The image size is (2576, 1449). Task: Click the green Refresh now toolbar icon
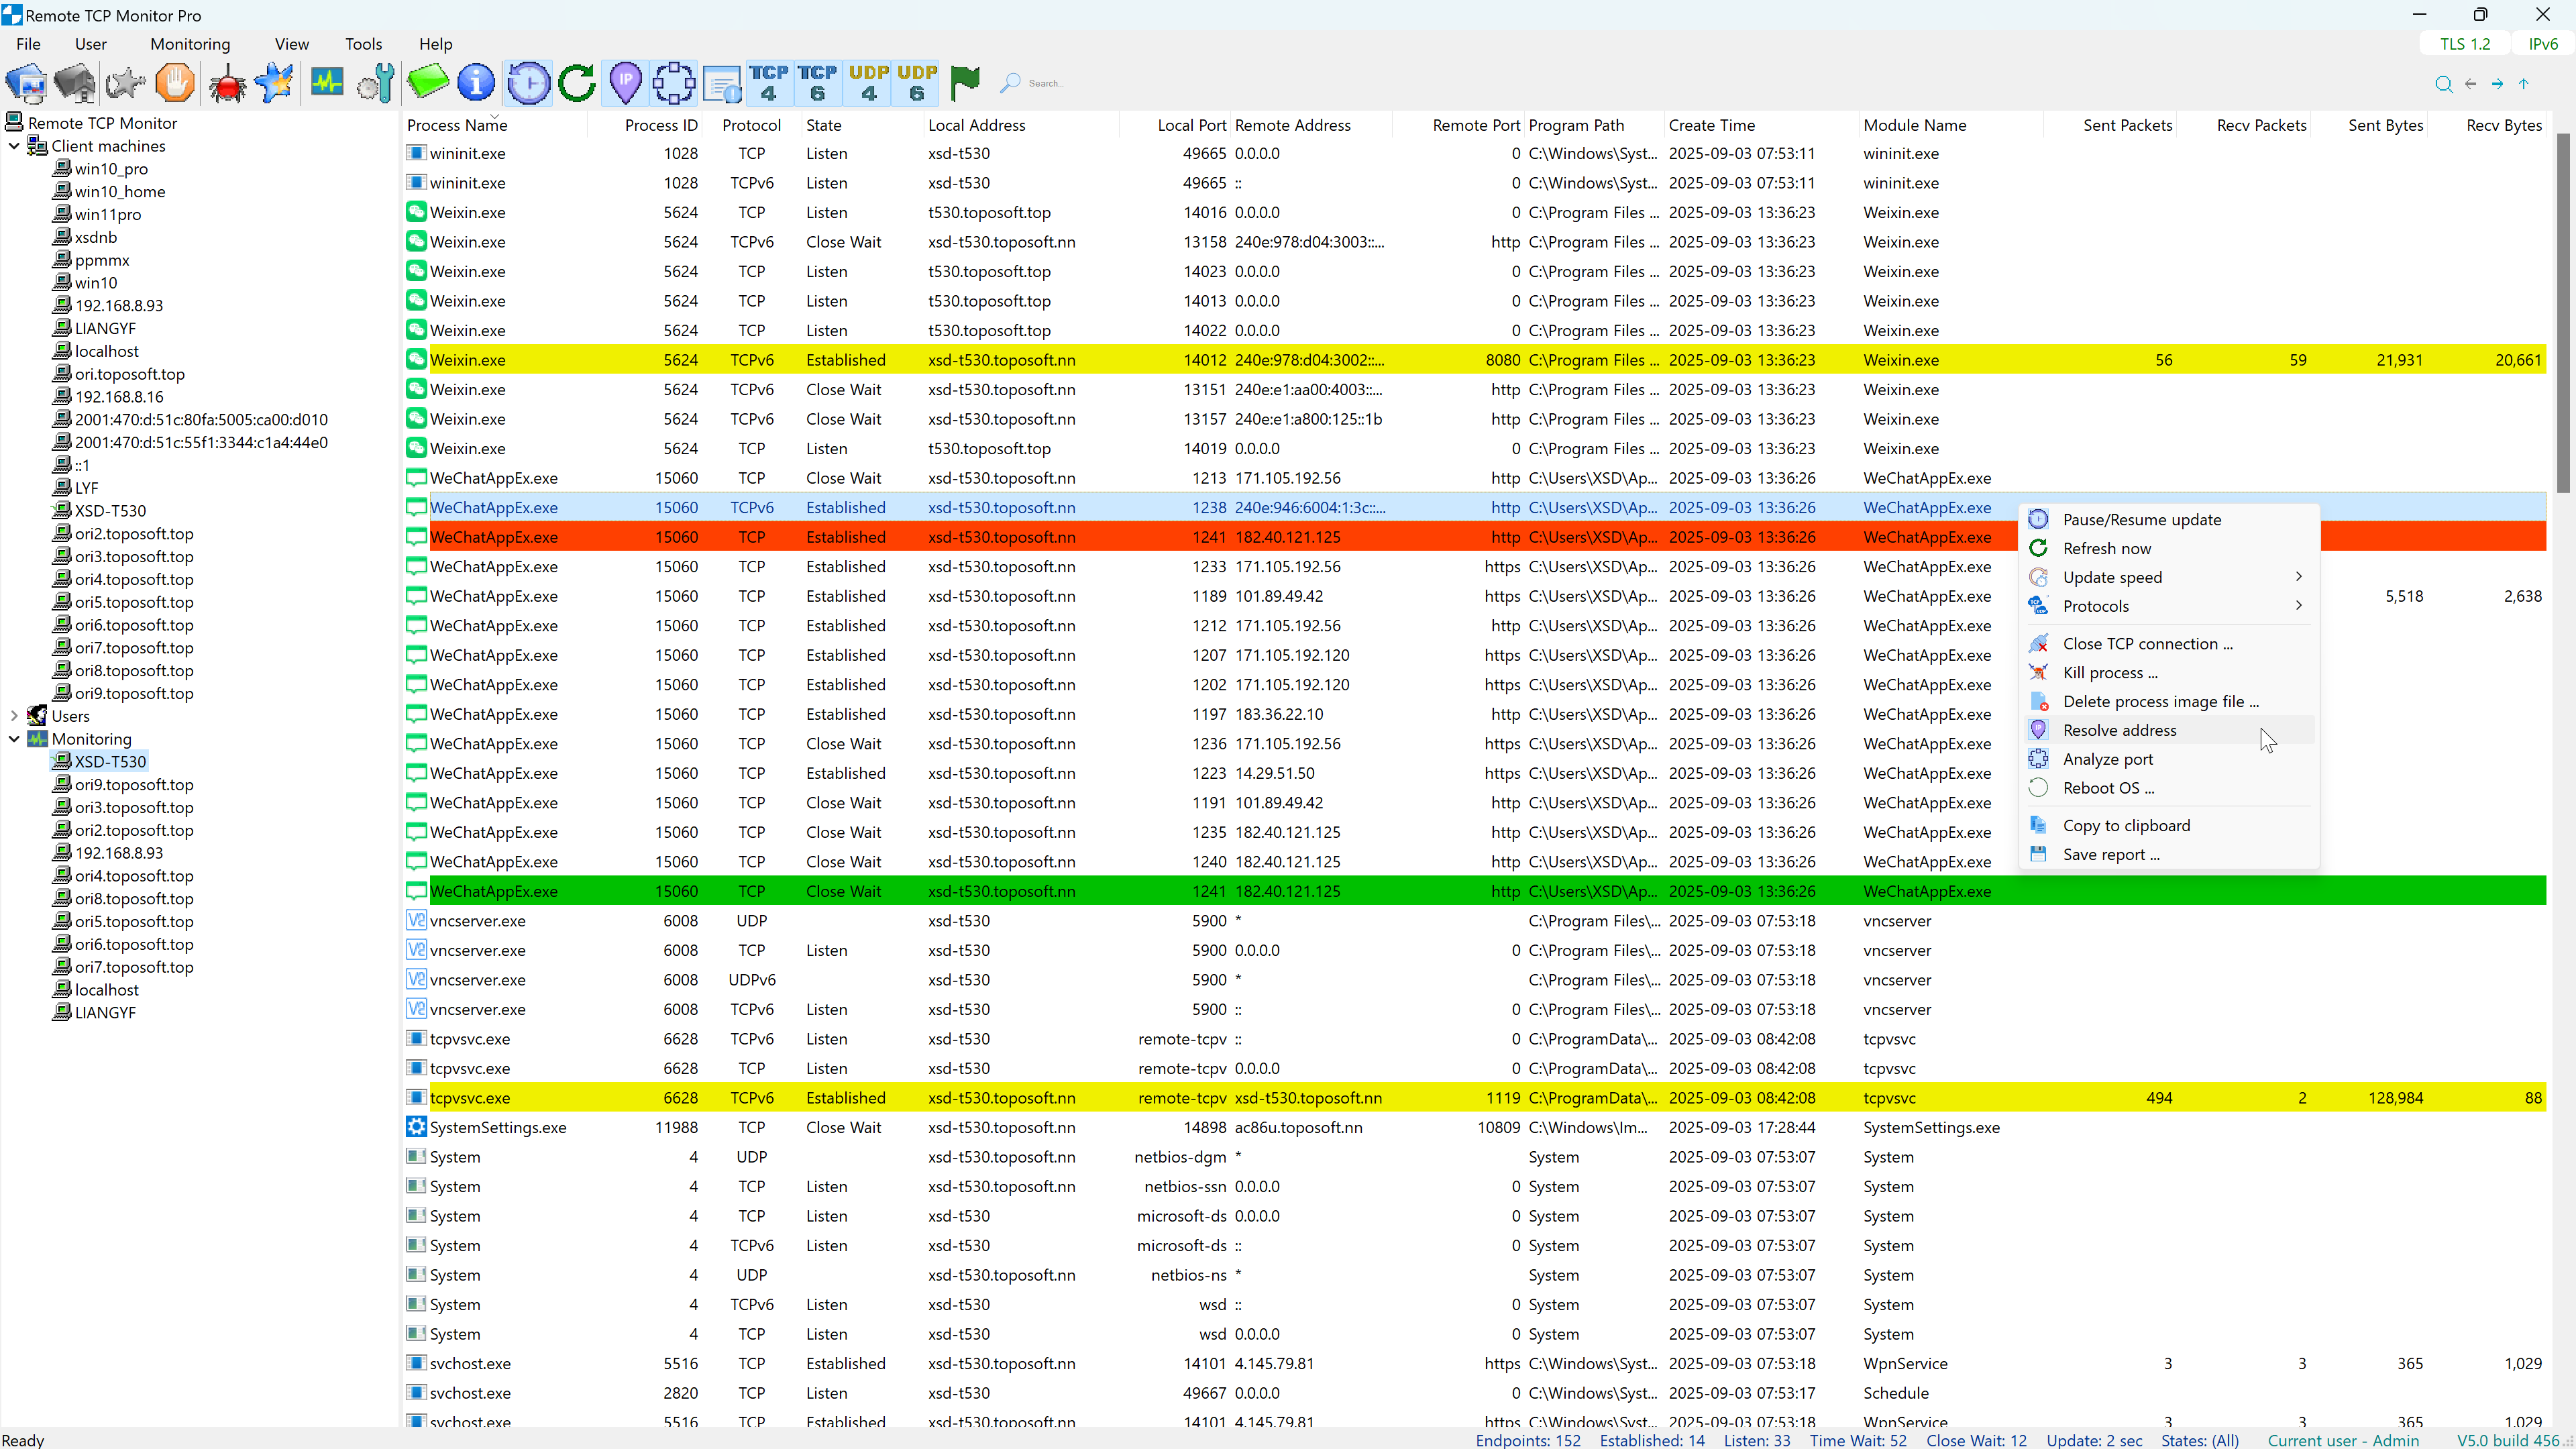click(x=577, y=83)
